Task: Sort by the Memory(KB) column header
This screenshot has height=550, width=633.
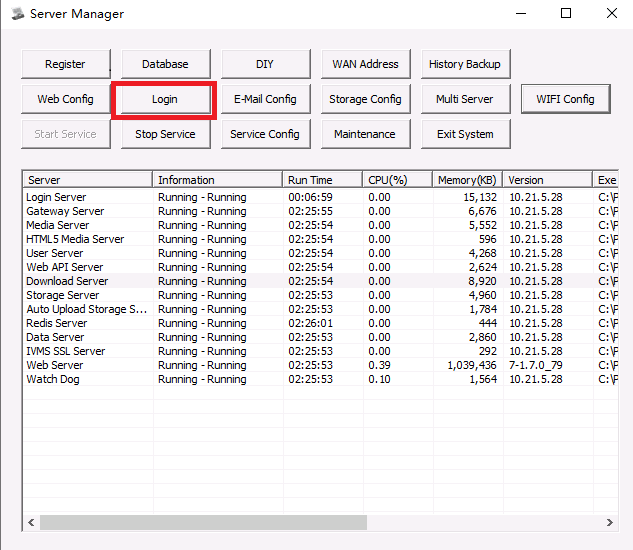Action: point(467,180)
